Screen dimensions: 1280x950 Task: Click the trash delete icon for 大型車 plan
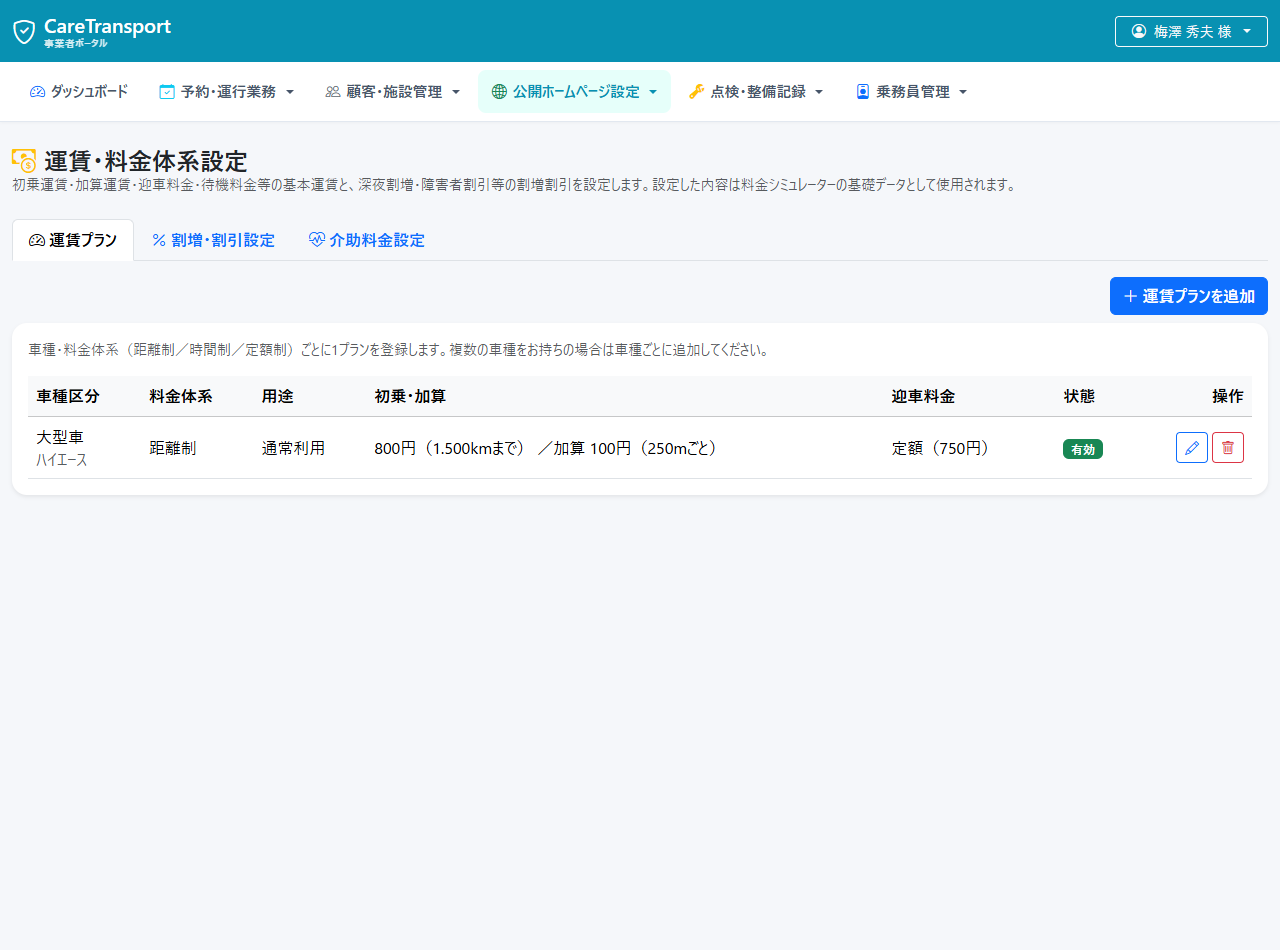coord(1228,448)
